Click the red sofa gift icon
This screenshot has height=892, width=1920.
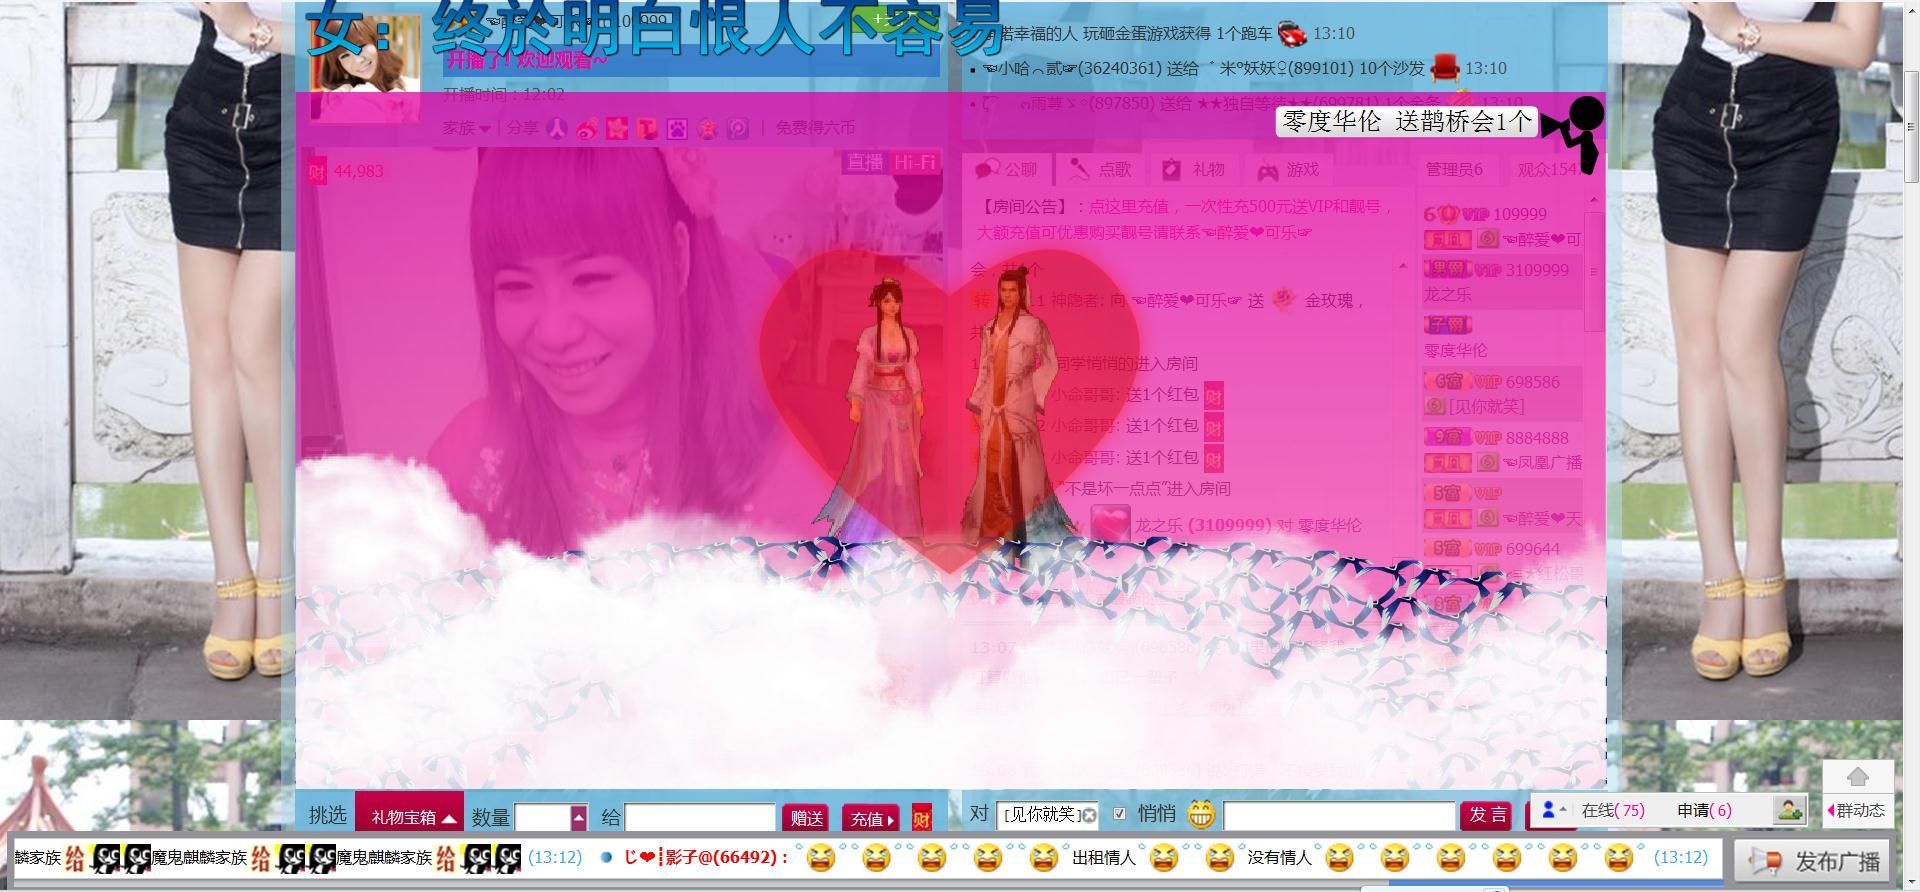click(1445, 68)
